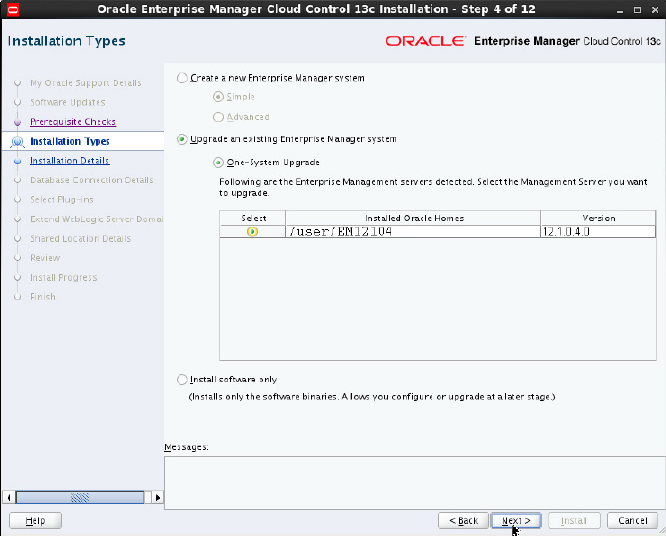Go to Prerequisite Checks step link

click(x=73, y=122)
